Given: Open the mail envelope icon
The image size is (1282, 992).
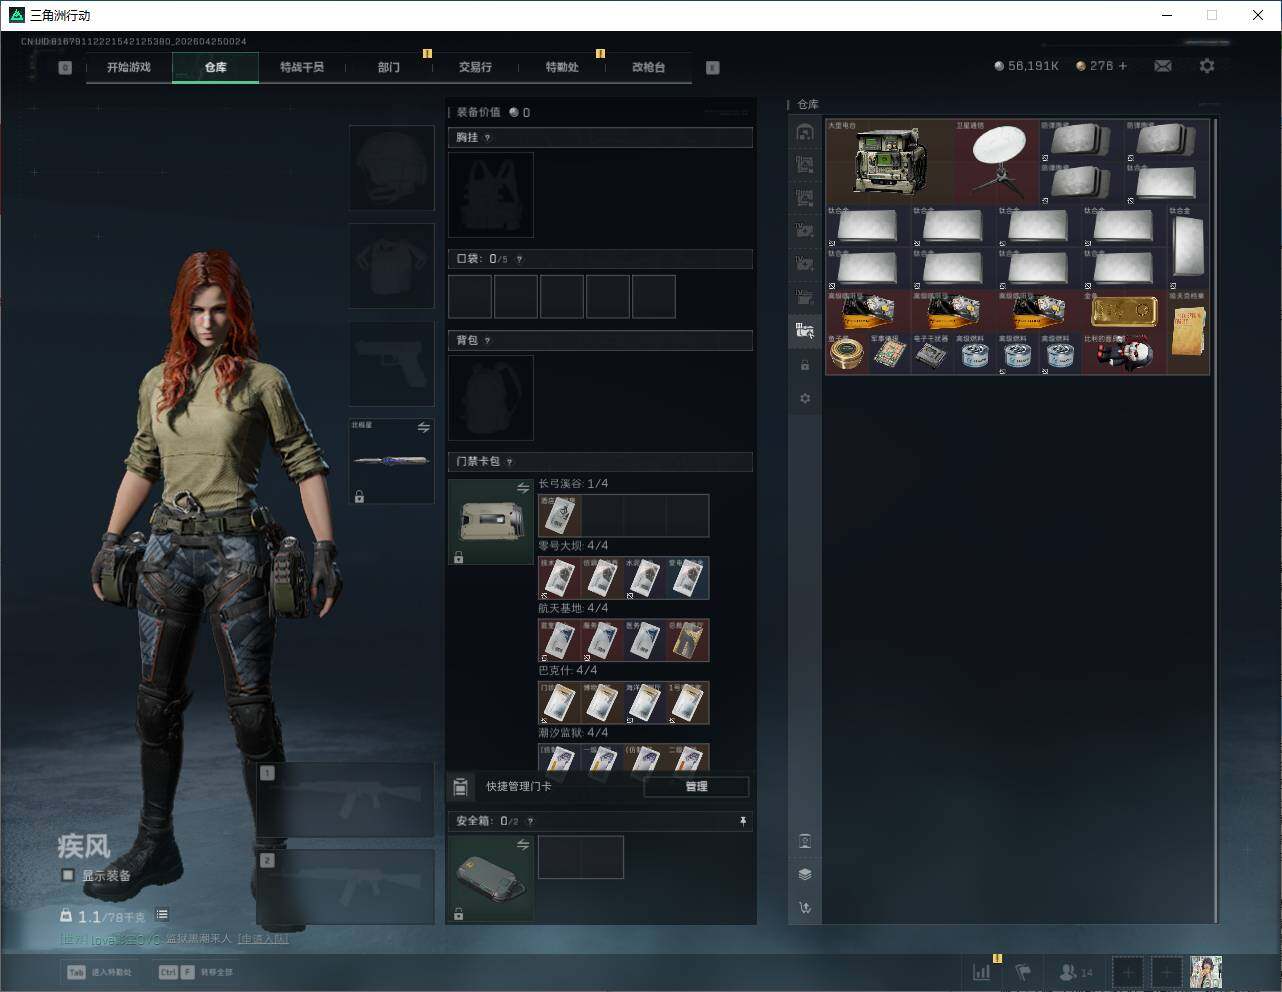Looking at the screenshot, I should (x=1163, y=66).
